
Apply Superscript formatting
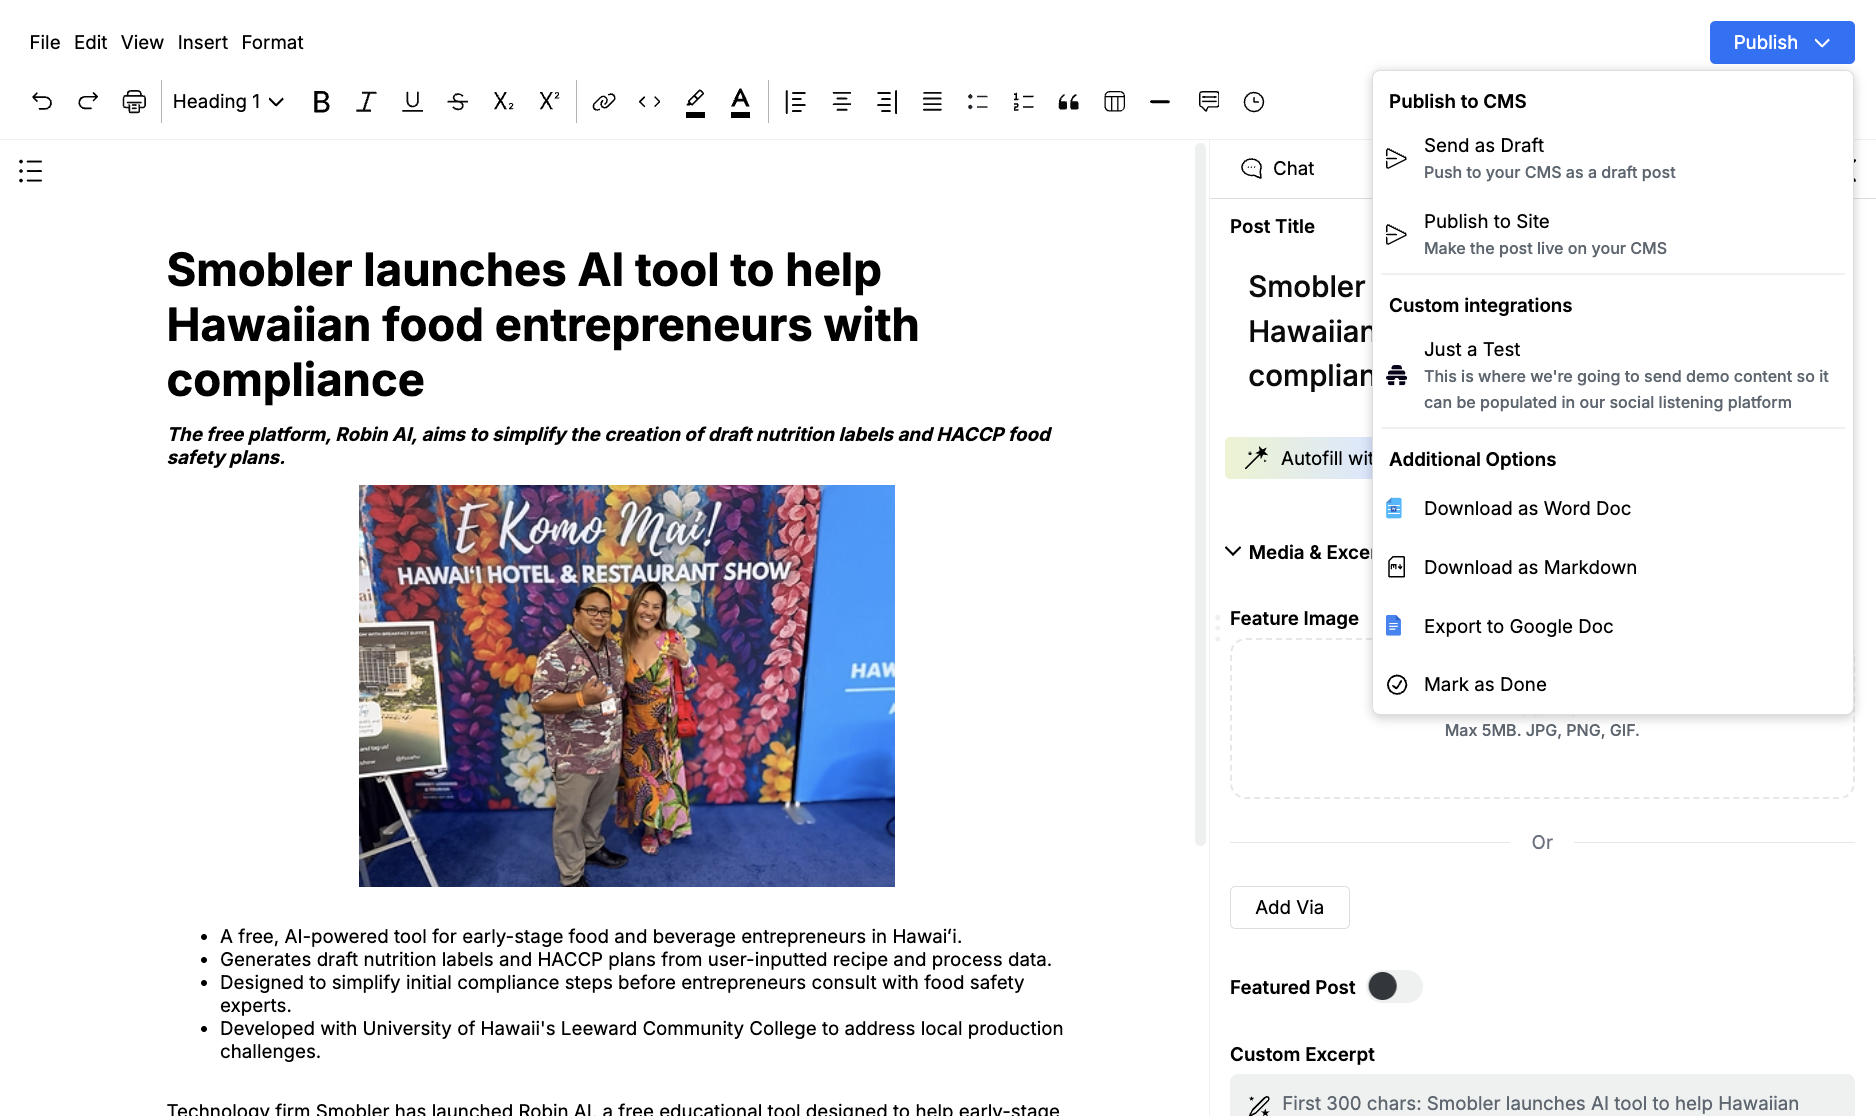(x=549, y=101)
